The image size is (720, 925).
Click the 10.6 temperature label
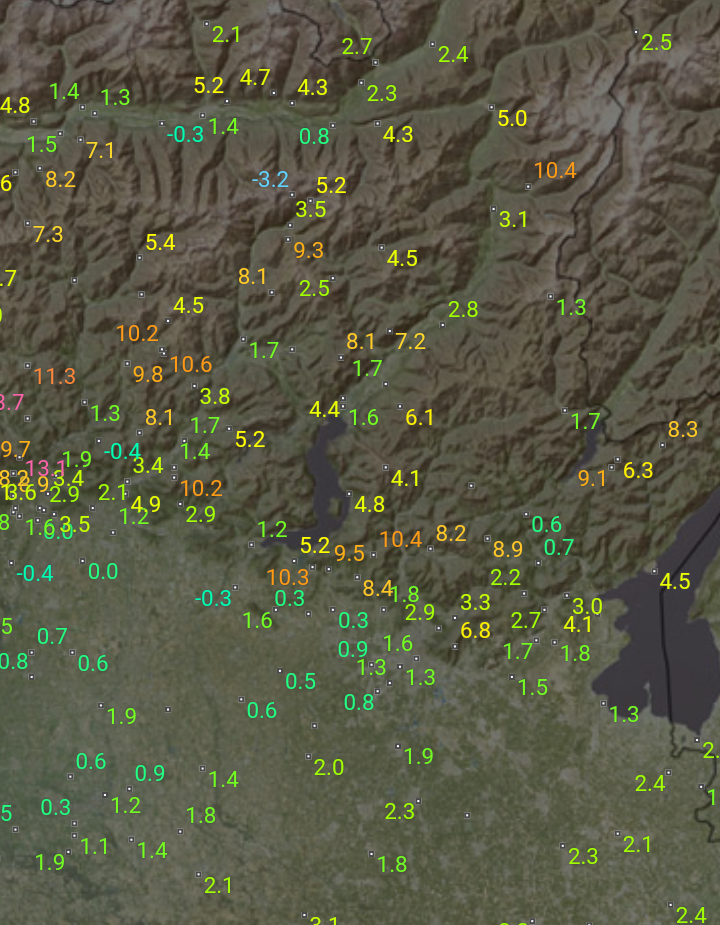tap(191, 365)
